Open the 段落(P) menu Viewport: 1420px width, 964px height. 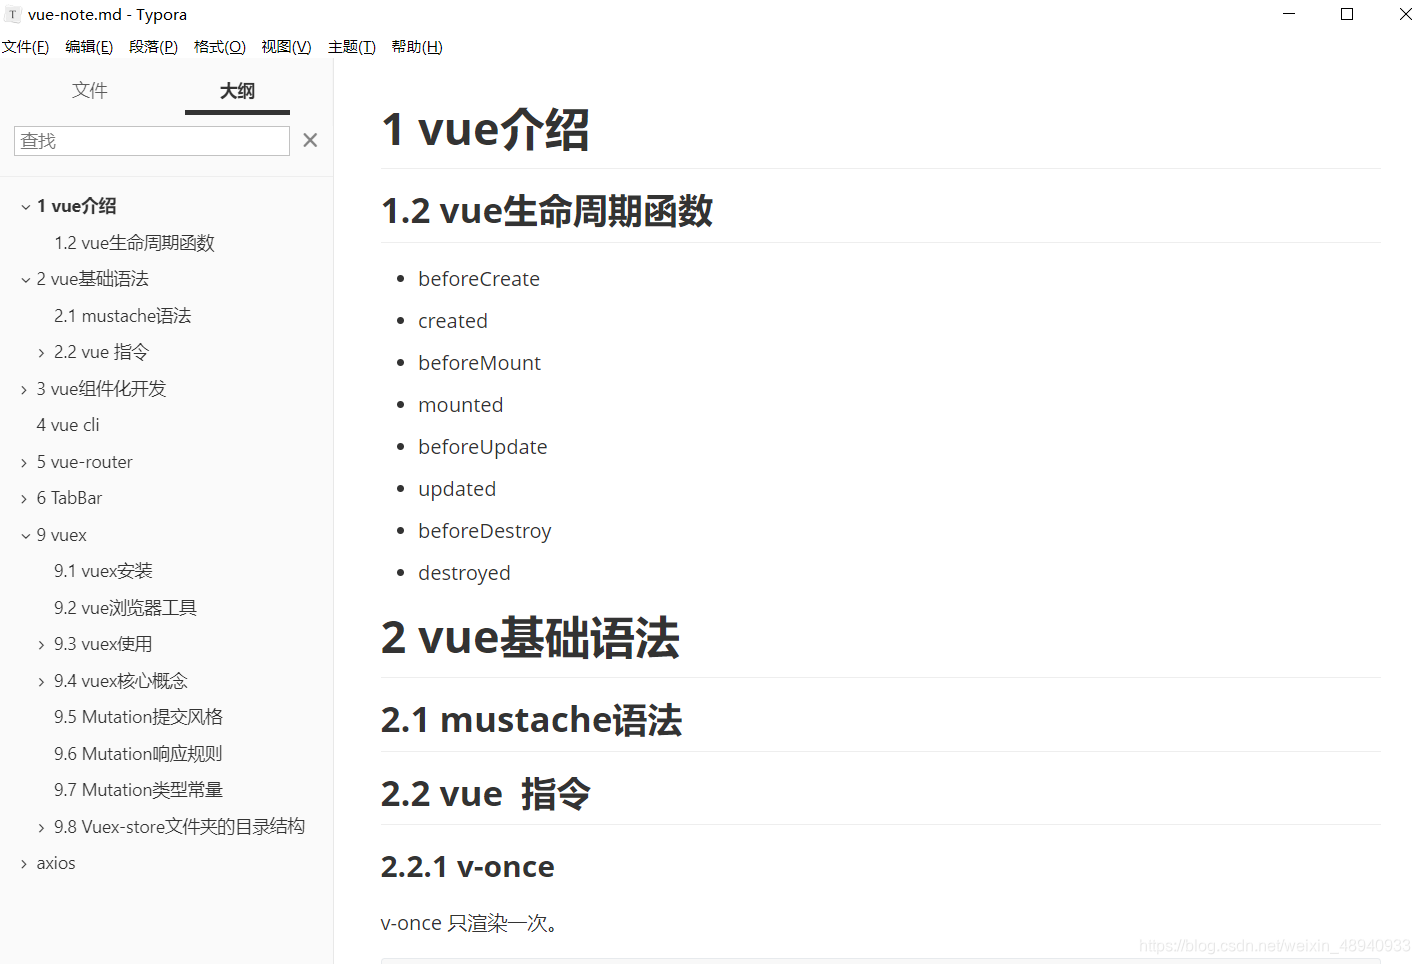click(x=153, y=47)
